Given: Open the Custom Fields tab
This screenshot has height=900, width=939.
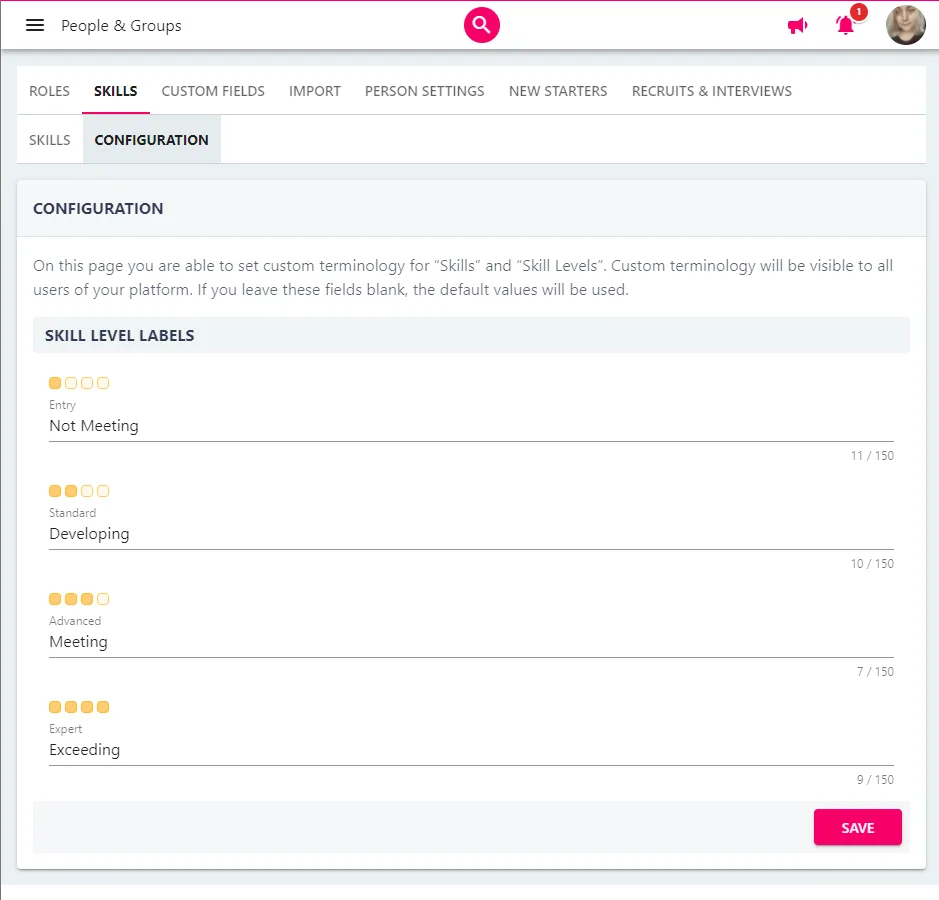Looking at the screenshot, I should click(x=213, y=91).
